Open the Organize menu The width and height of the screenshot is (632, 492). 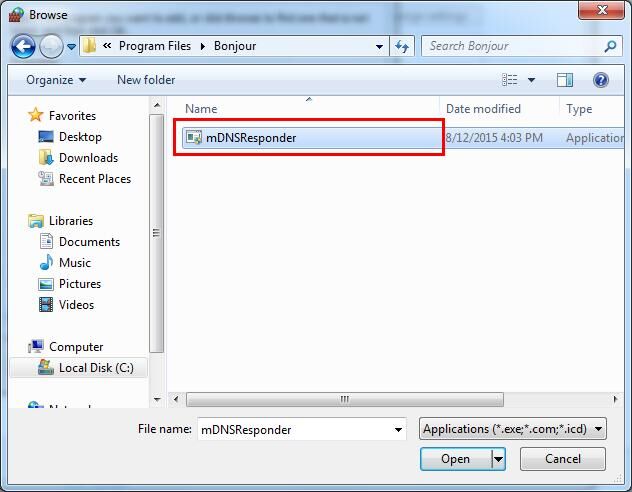[x=56, y=80]
